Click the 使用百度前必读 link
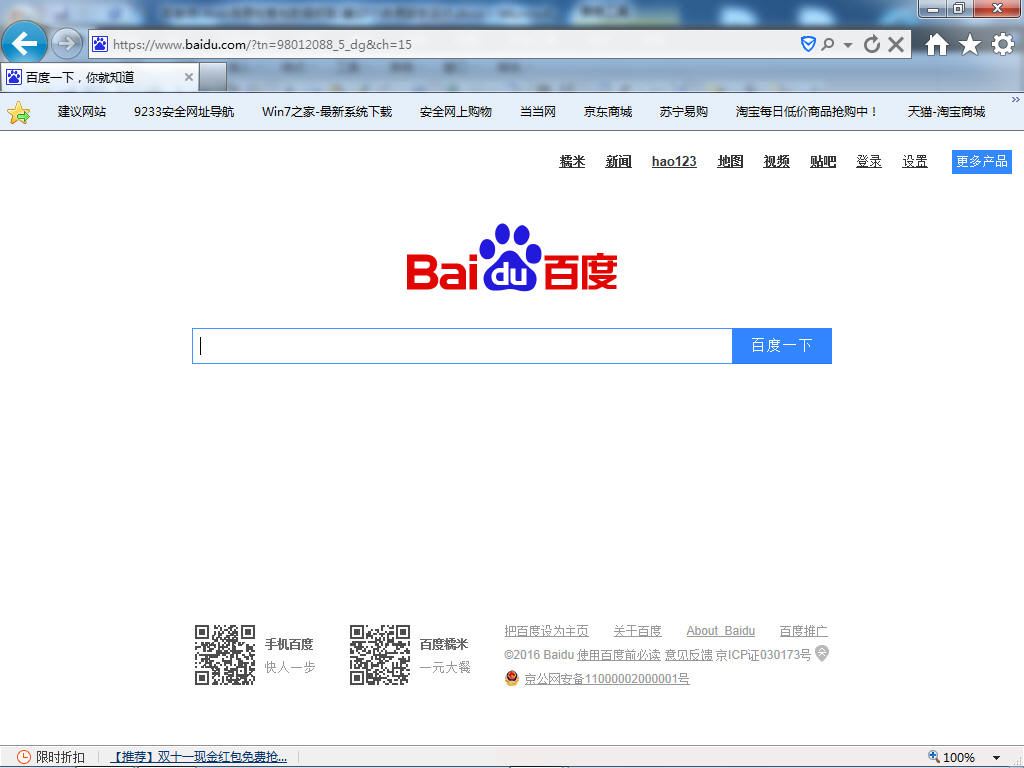1024x768 pixels. pyautogui.click(x=618, y=654)
